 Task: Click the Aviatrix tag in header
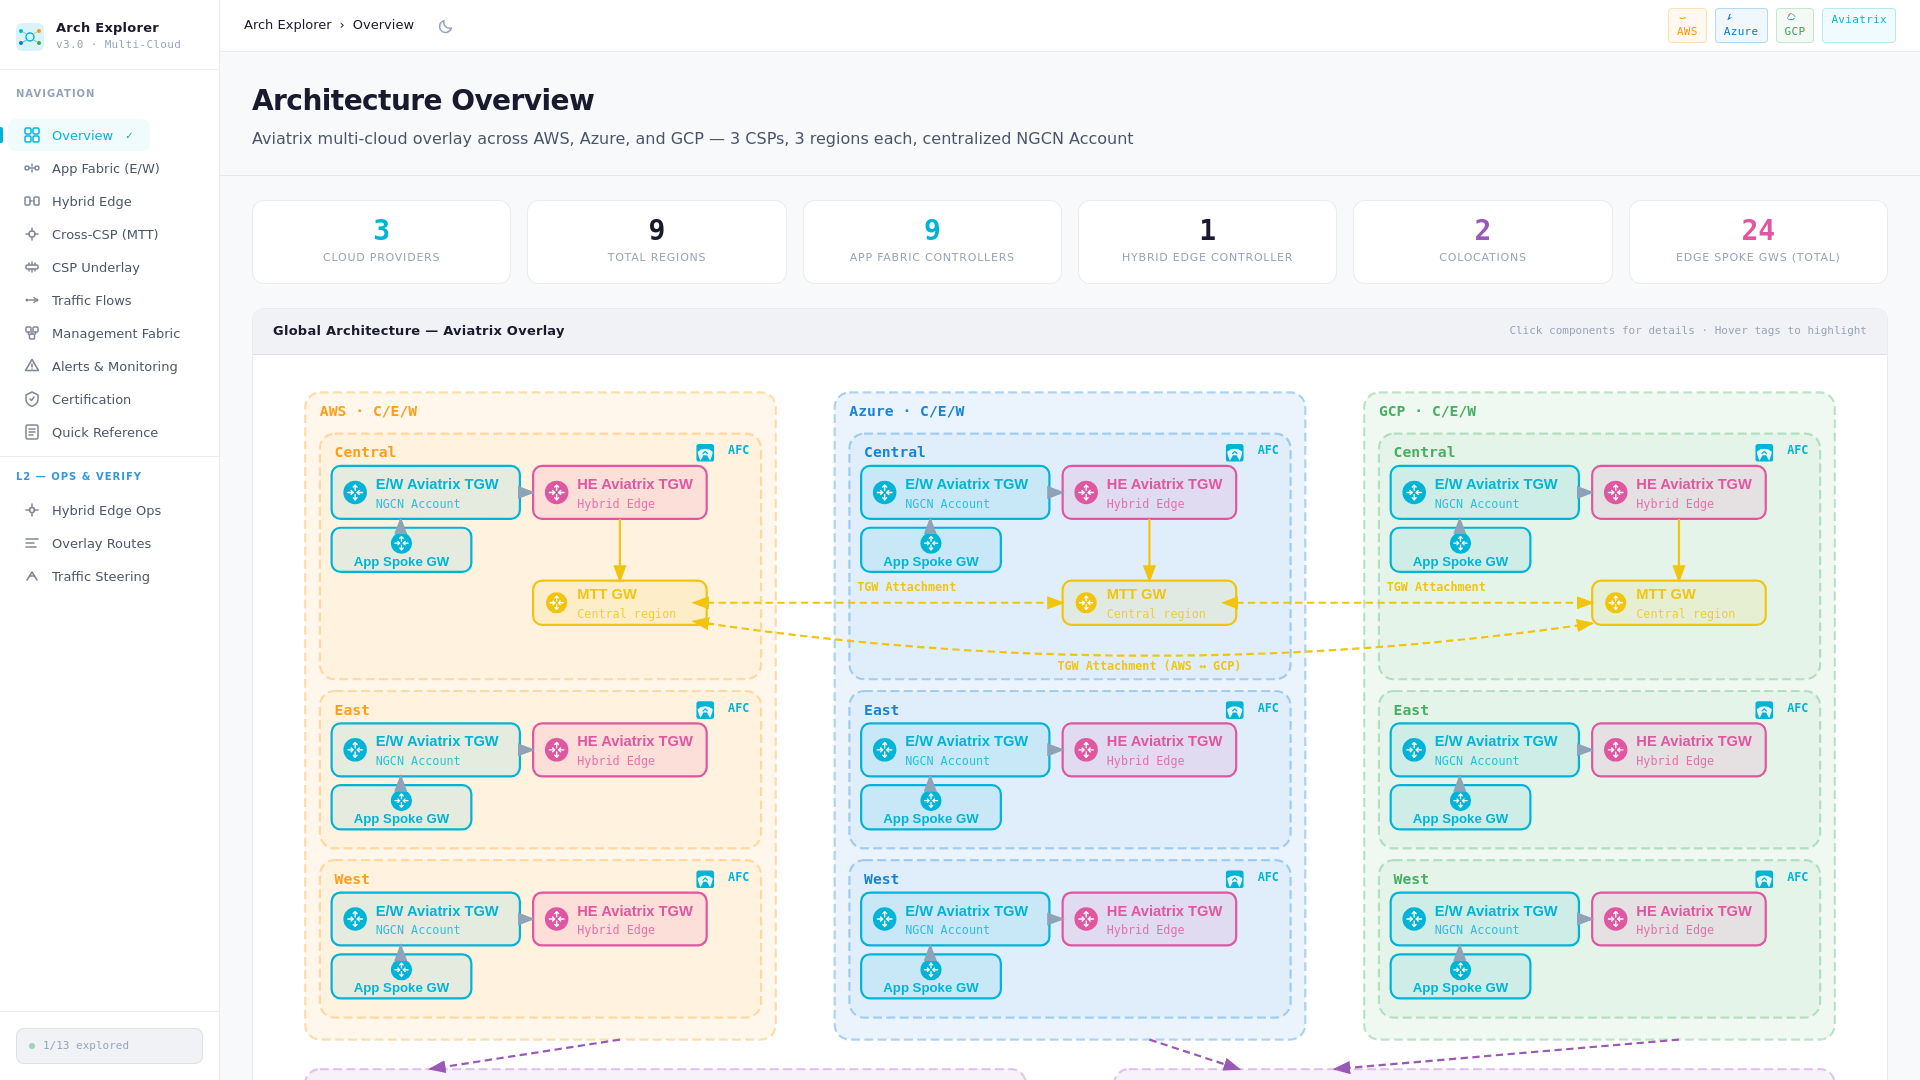tap(1858, 26)
